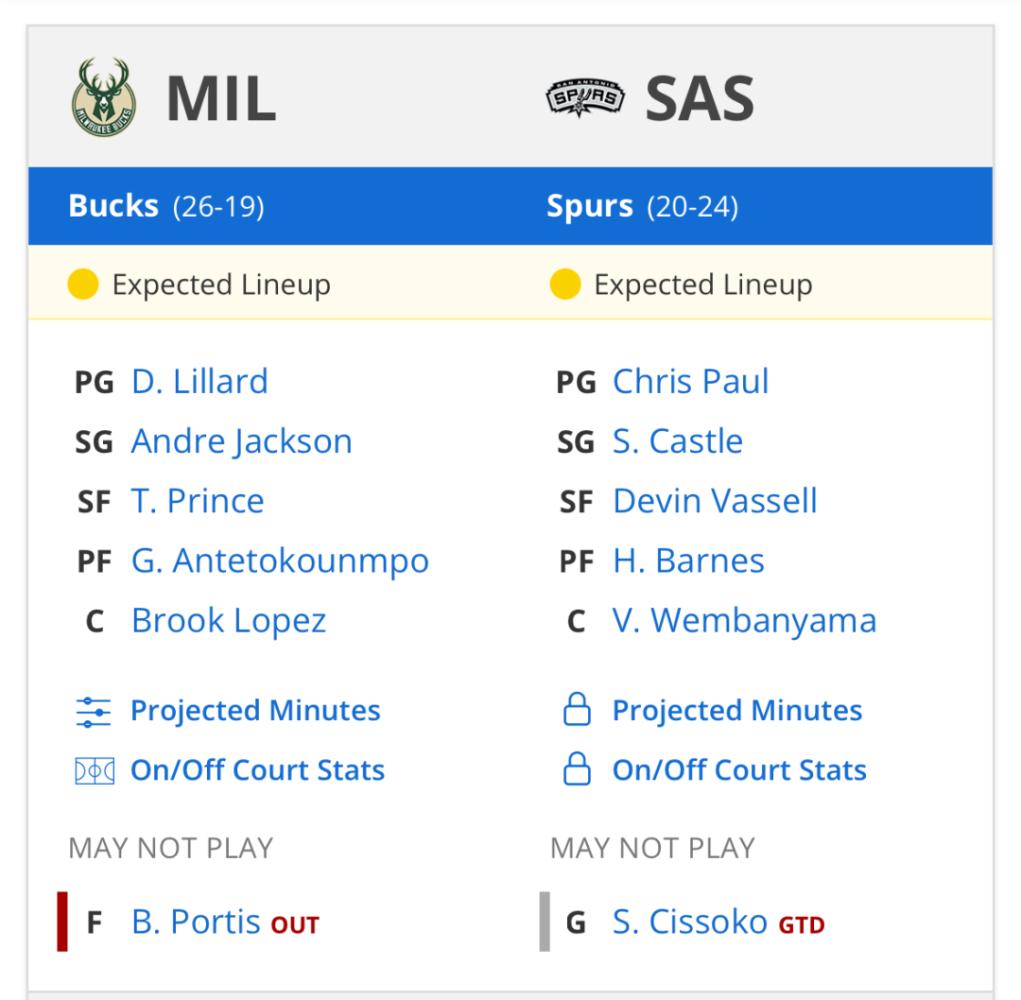Click the MIL team abbreviation header

pyautogui.click(x=221, y=99)
